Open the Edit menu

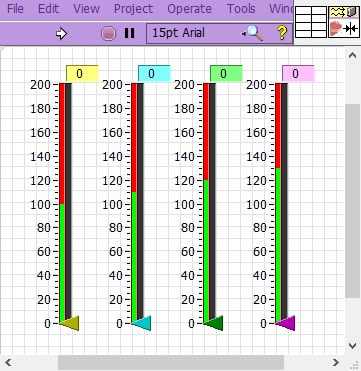click(x=49, y=9)
